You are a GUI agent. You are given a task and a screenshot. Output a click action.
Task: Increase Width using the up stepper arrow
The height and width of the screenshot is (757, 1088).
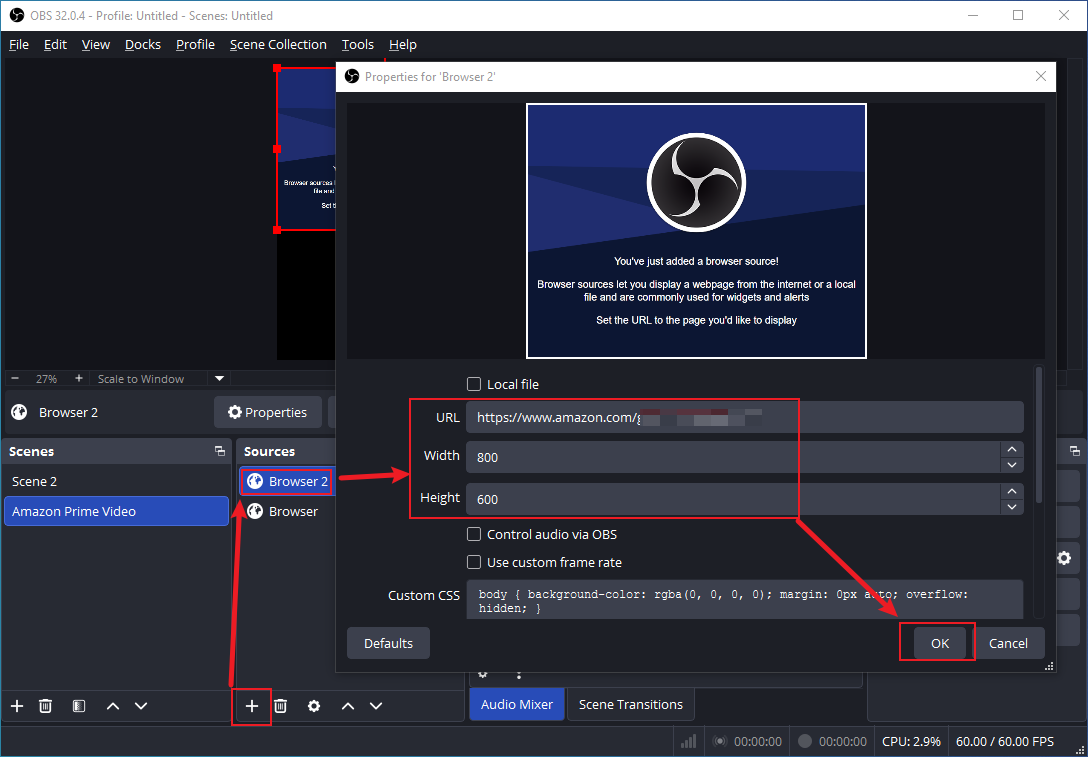tap(1011, 450)
